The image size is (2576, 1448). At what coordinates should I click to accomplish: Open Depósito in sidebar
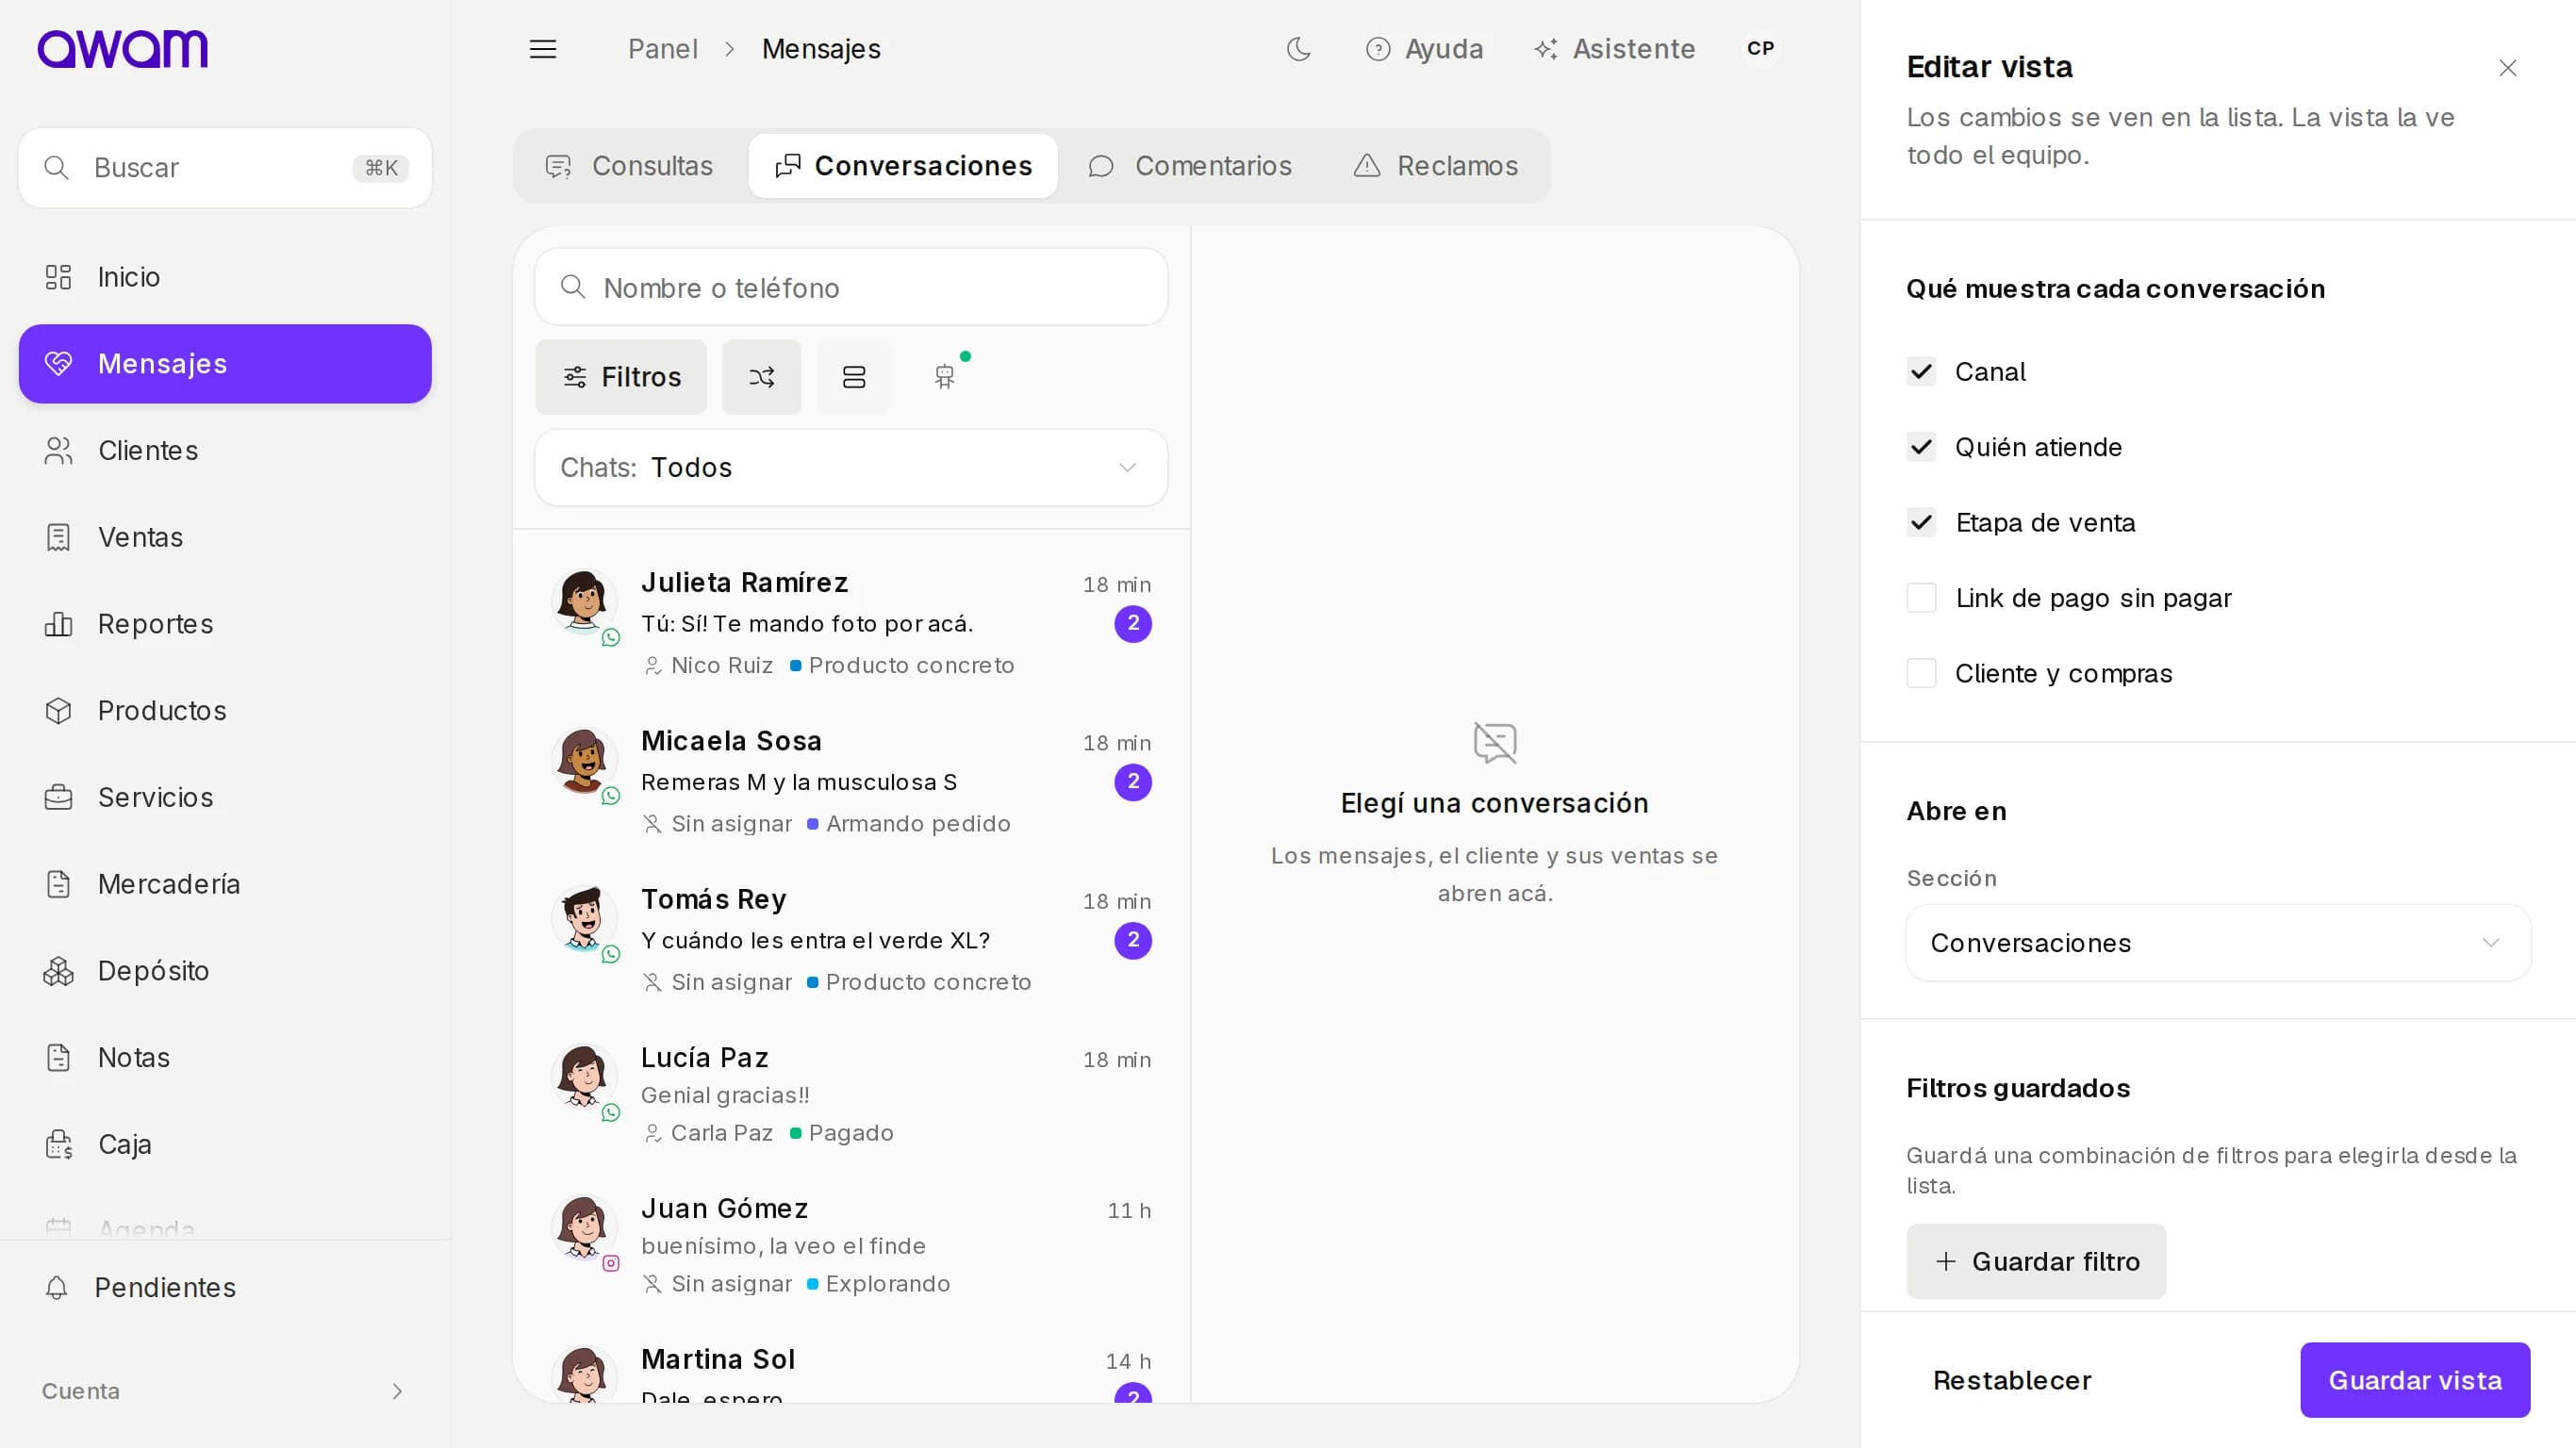[225, 971]
